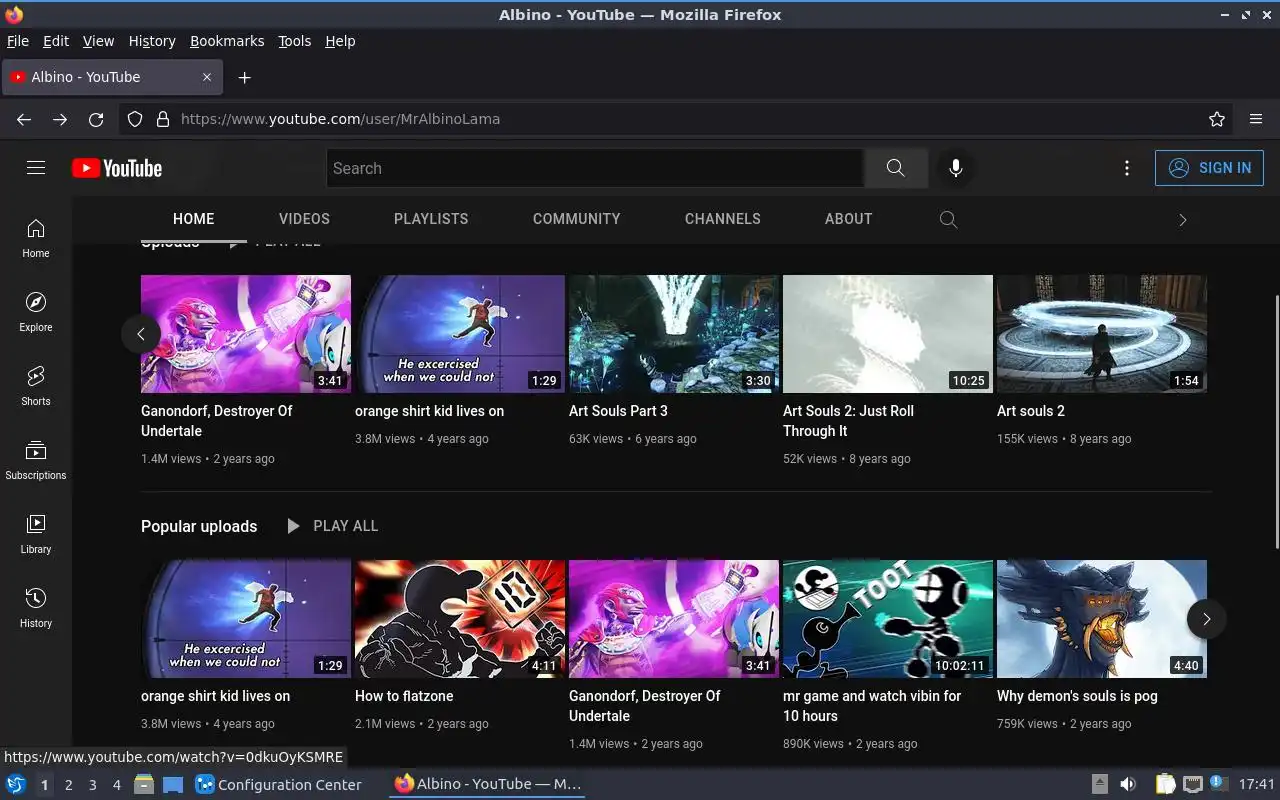Switch to the PLAYLISTS tab
The width and height of the screenshot is (1280, 800).
point(431,219)
